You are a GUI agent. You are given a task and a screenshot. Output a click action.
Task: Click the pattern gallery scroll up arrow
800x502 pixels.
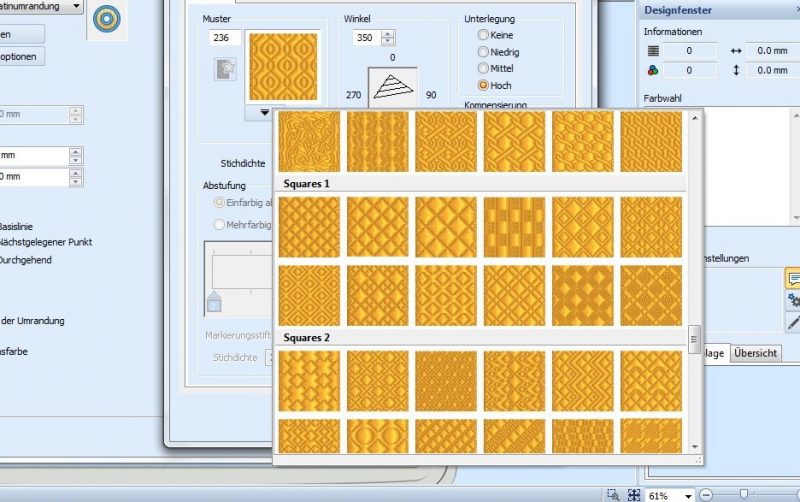click(694, 118)
